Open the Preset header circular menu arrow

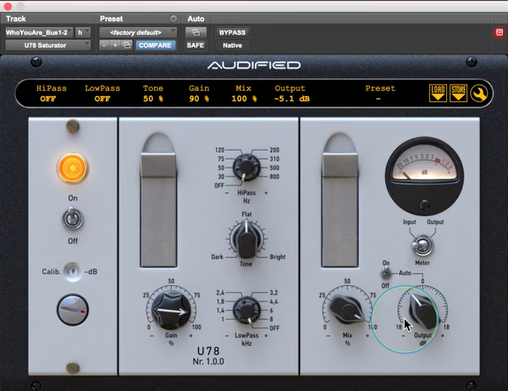pyautogui.click(x=173, y=19)
